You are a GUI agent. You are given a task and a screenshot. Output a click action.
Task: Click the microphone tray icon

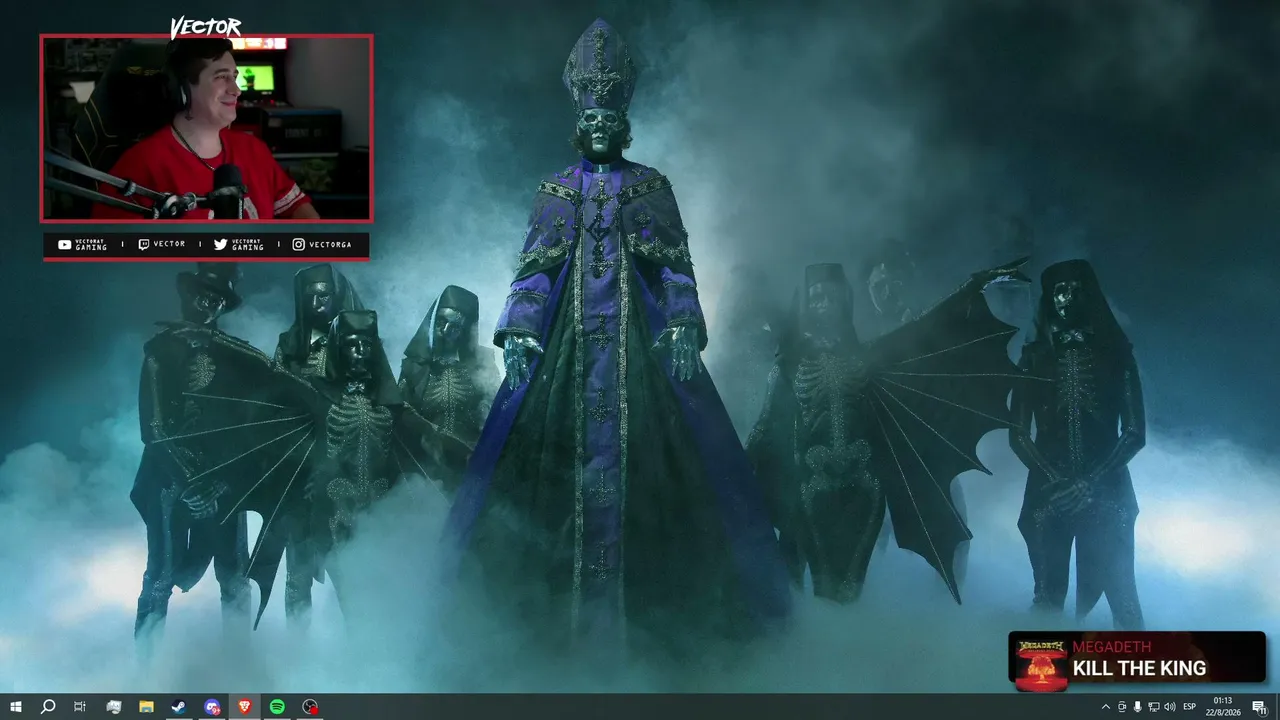(1137, 707)
